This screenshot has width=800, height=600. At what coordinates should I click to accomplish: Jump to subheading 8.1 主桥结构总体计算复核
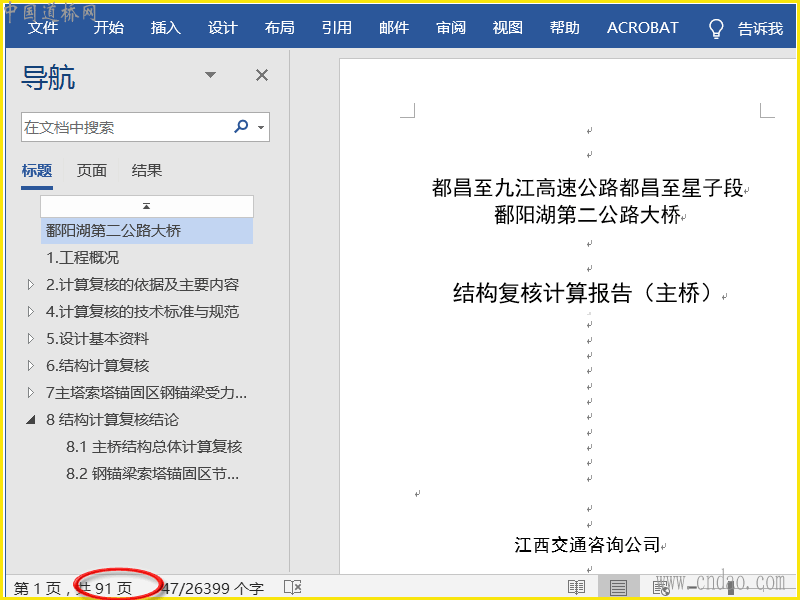(154, 447)
